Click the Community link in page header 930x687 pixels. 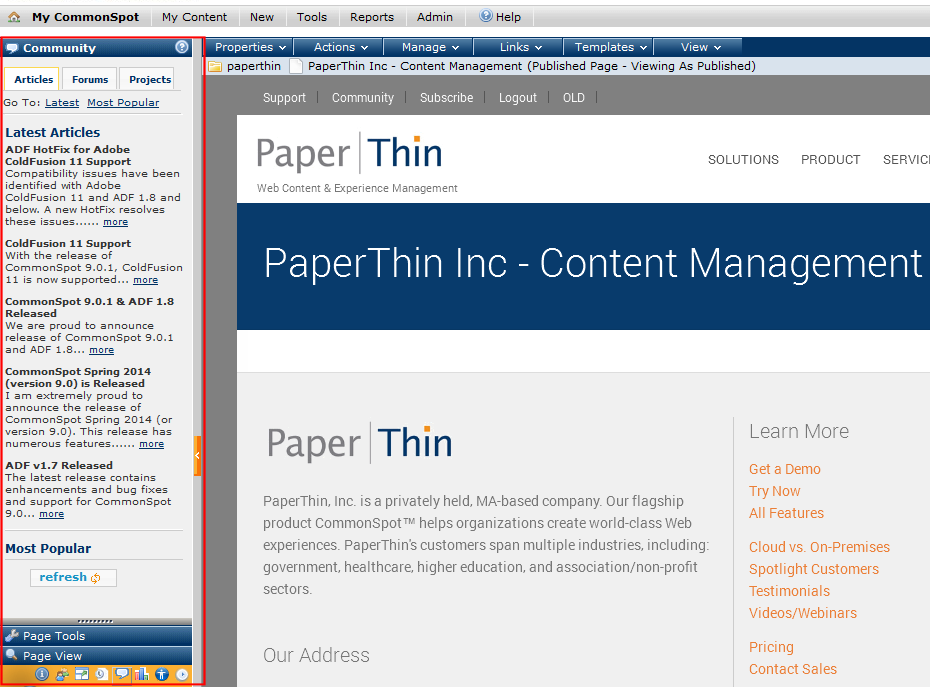362,98
